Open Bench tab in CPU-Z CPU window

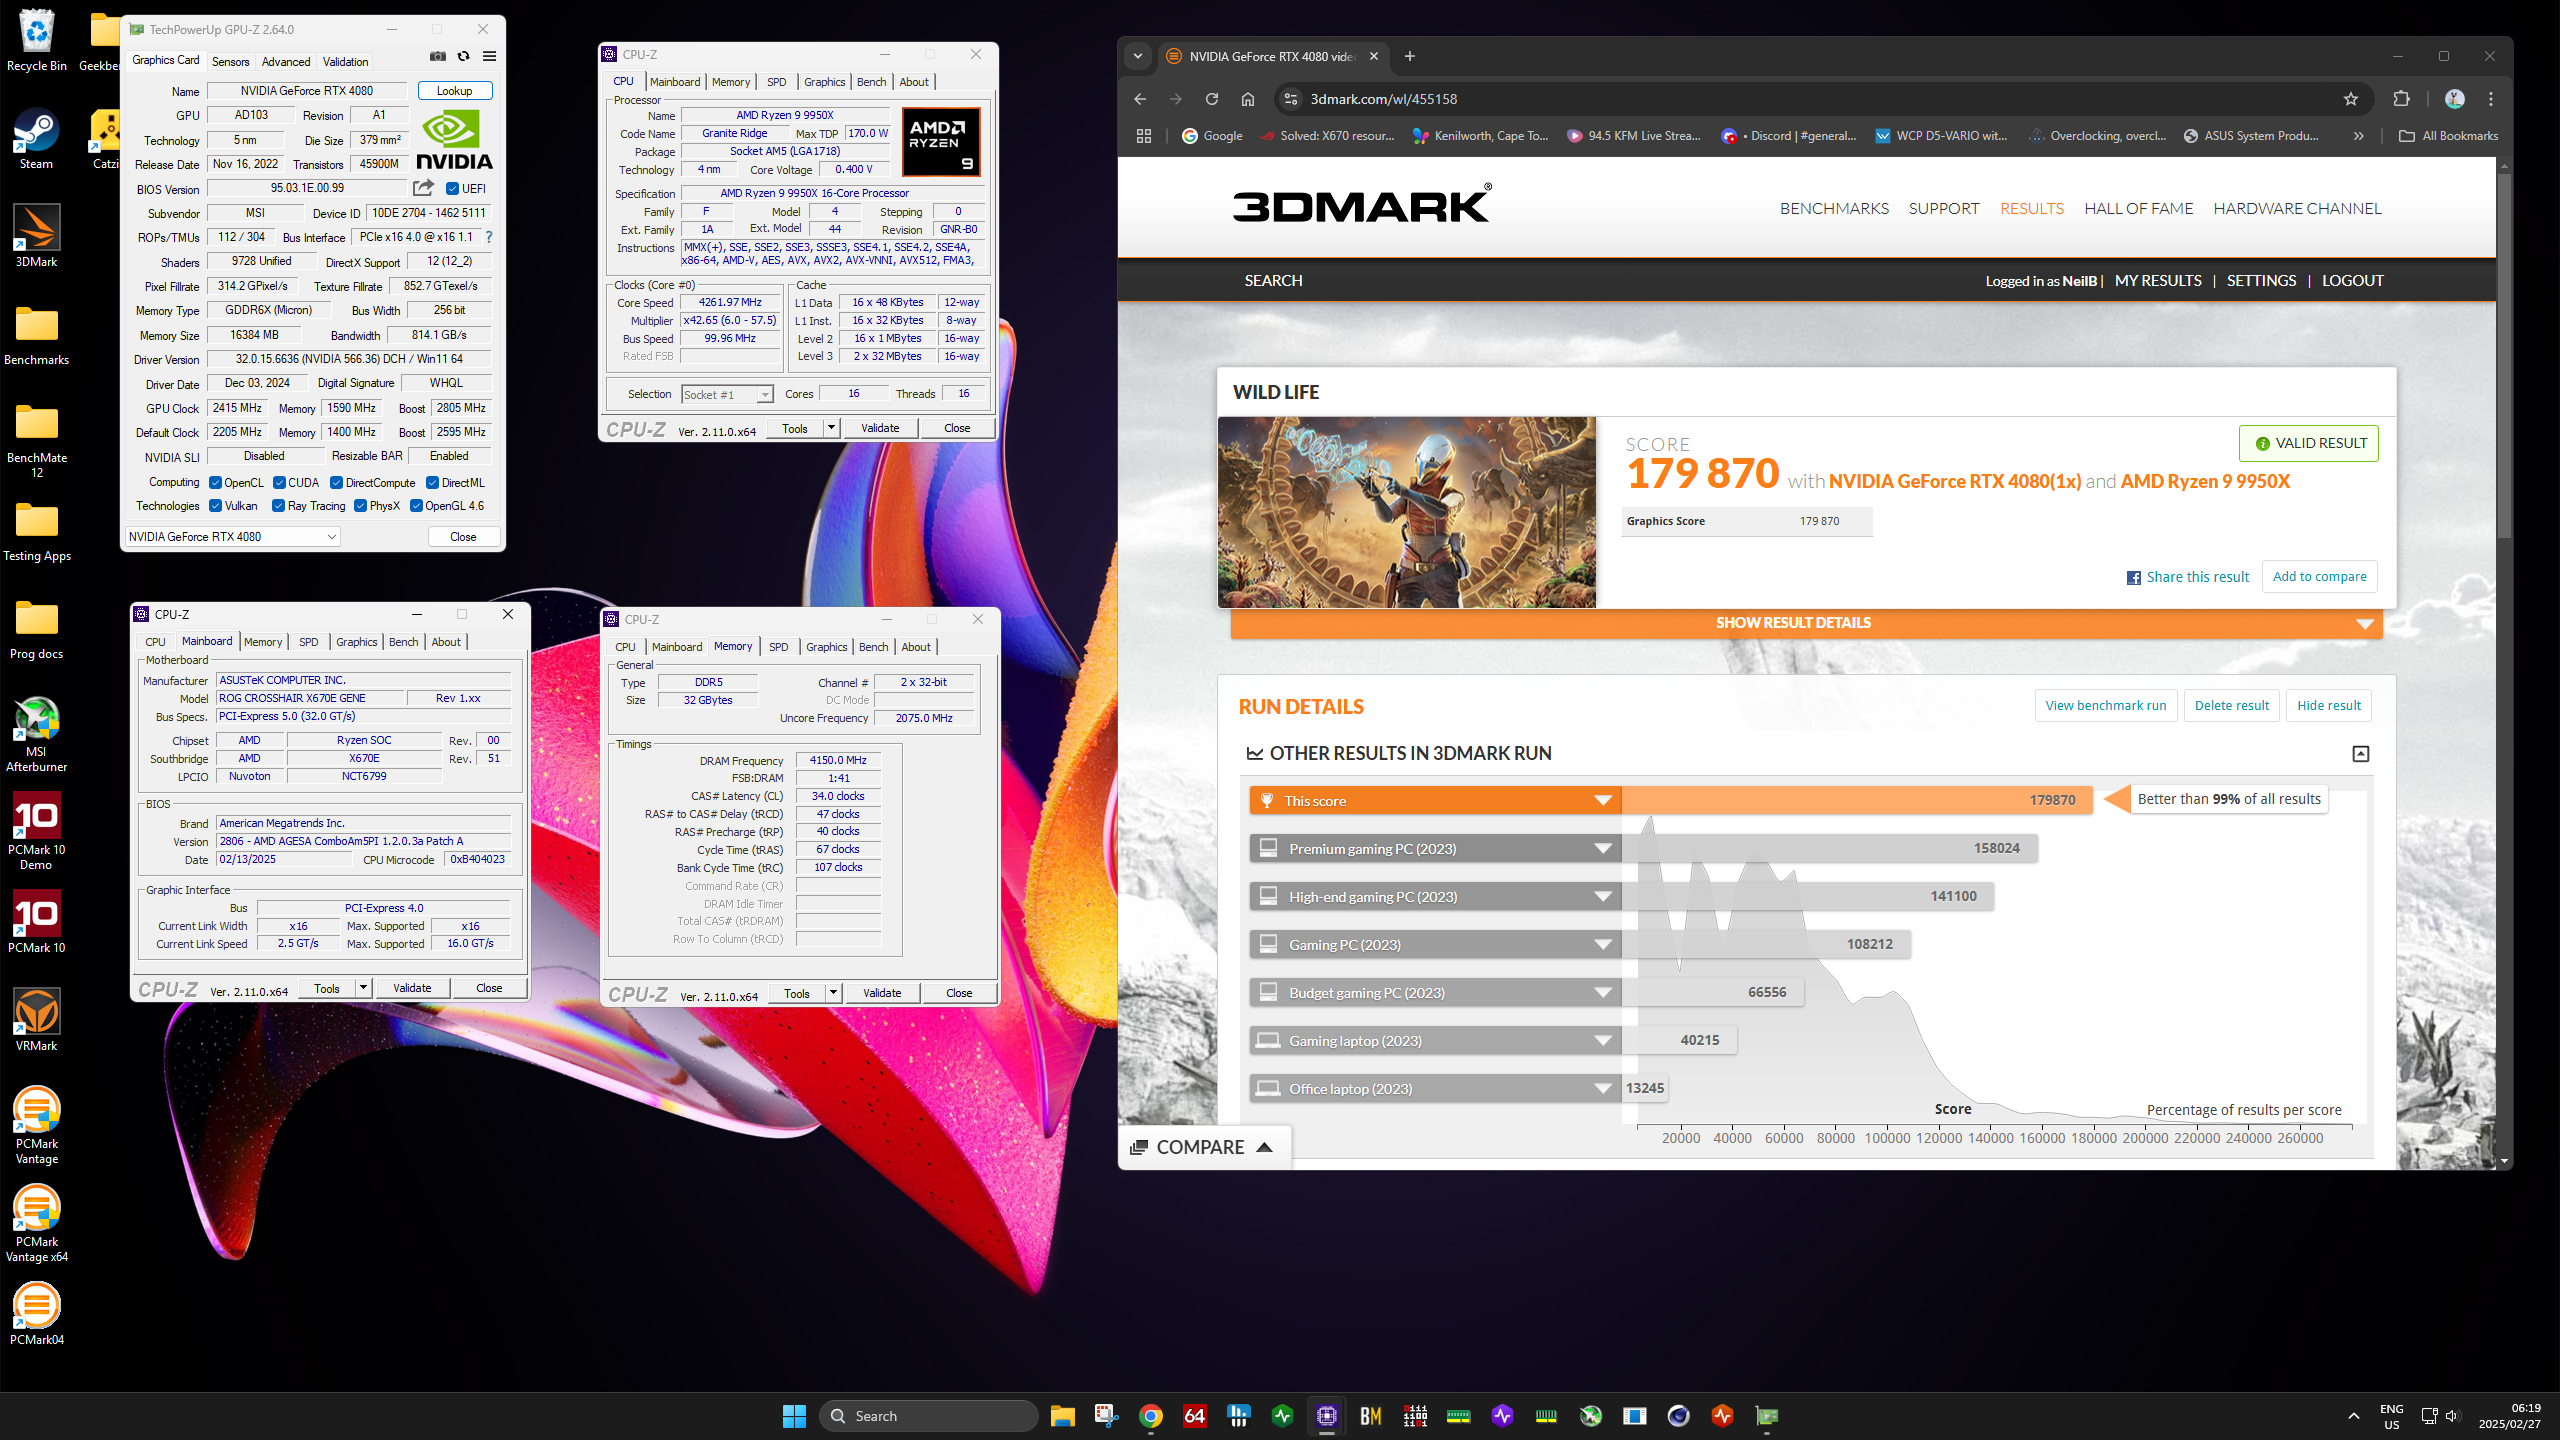coord(871,82)
